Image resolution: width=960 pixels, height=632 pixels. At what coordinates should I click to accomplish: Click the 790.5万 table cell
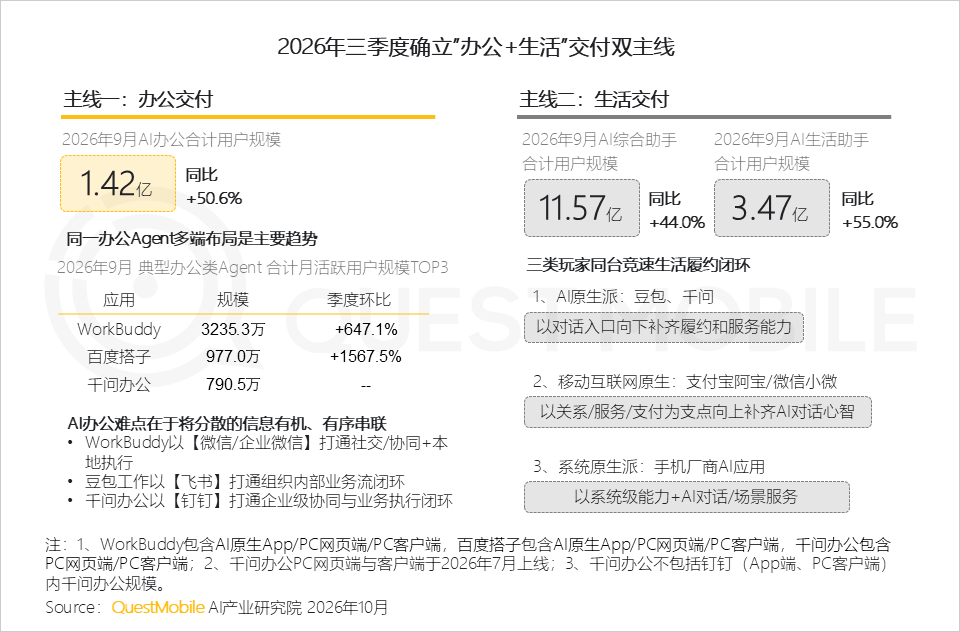tap(233, 385)
